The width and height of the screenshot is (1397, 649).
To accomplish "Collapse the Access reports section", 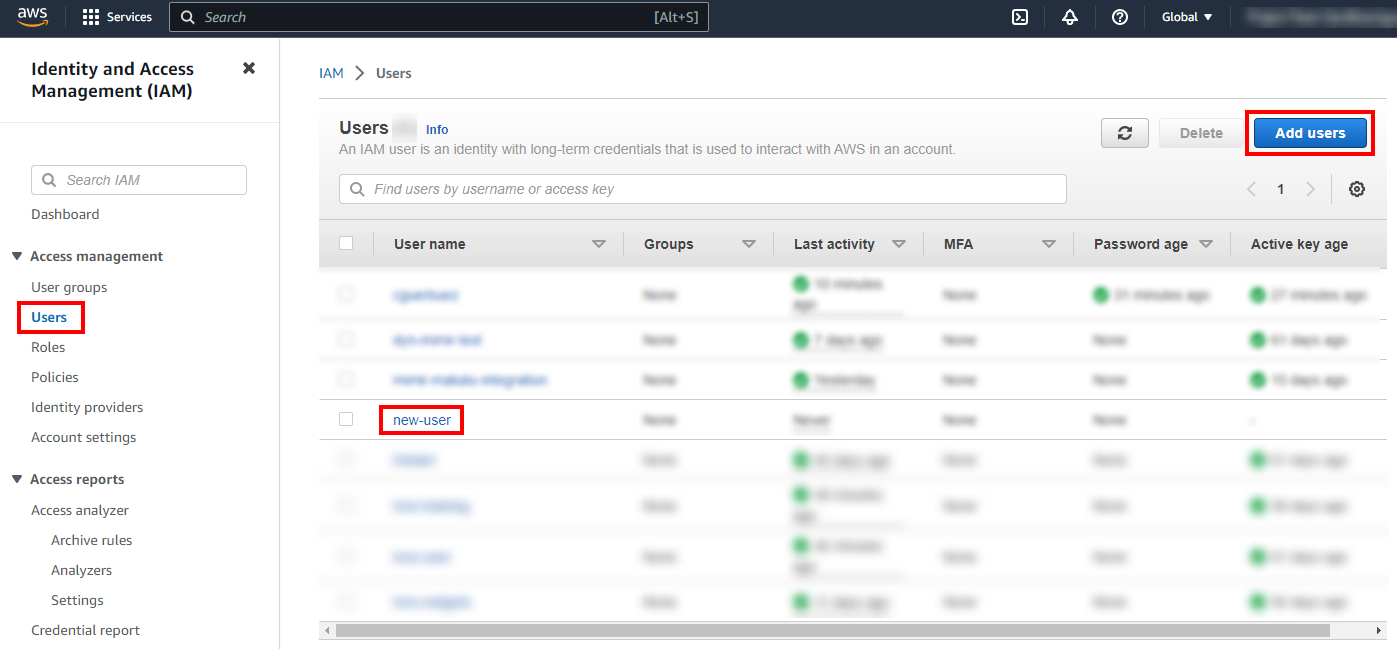I will tap(17, 480).
